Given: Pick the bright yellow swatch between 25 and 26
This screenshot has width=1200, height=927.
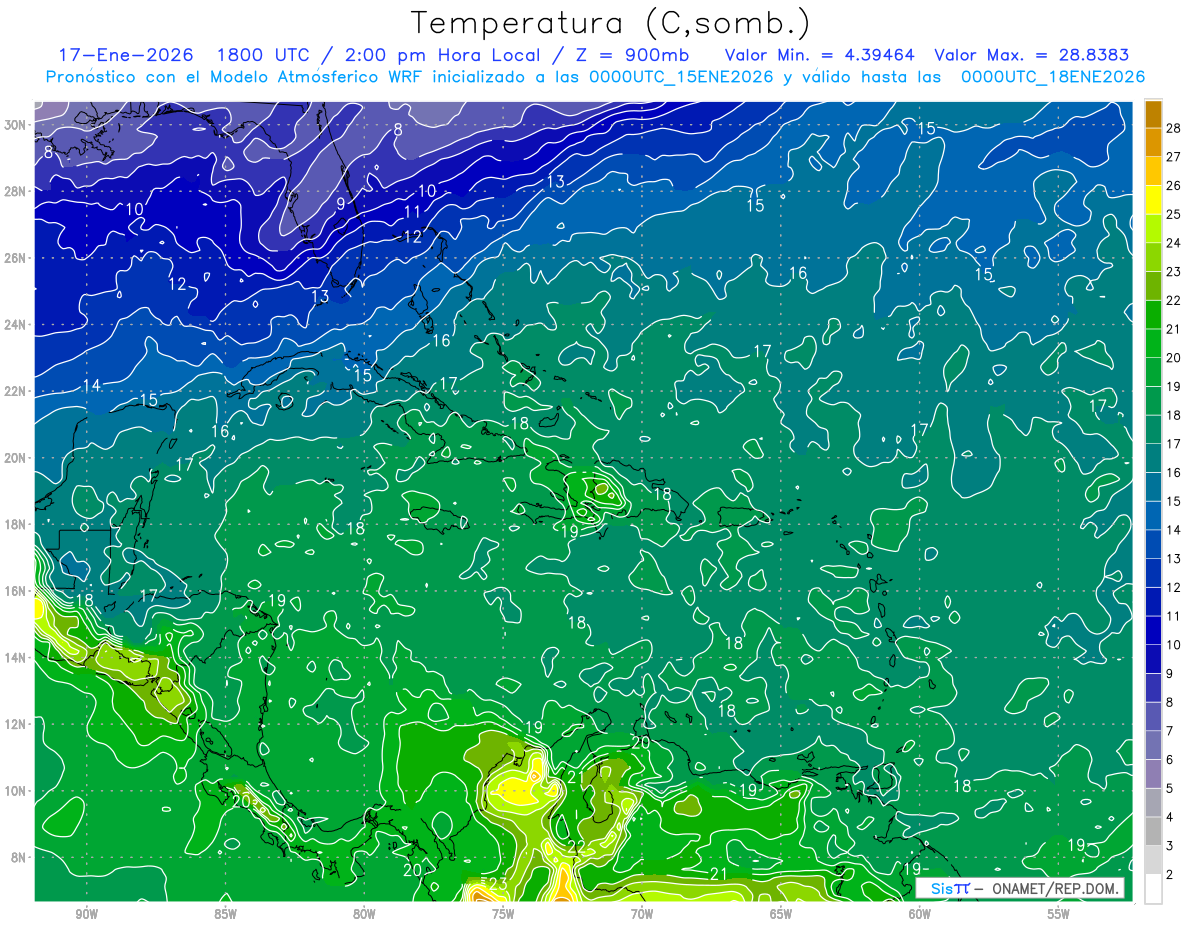Looking at the screenshot, I should [x=1153, y=199].
